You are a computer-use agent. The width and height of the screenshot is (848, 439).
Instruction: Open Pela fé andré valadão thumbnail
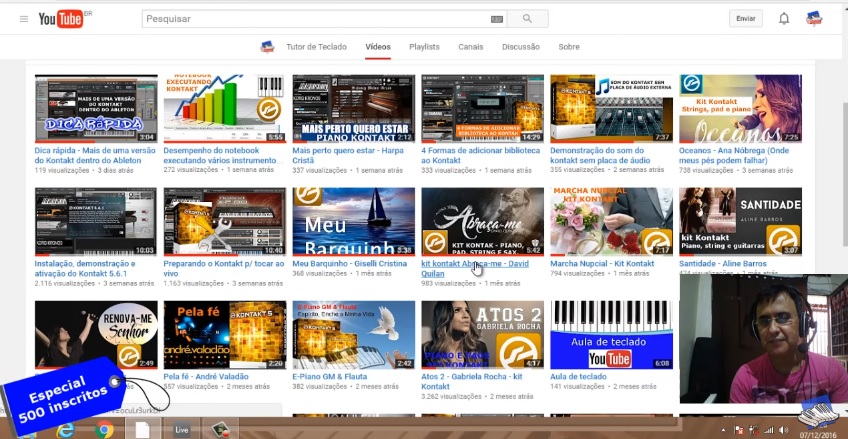[x=225, y=335]
